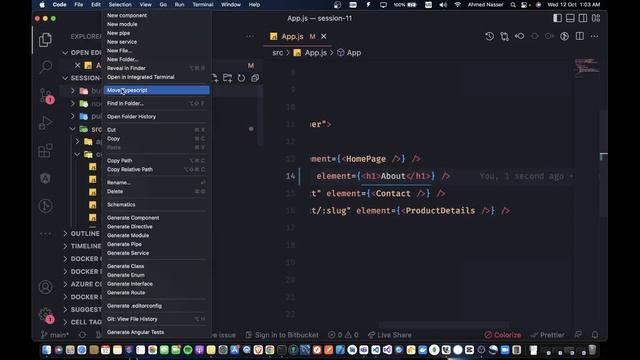Open the Apple menu
The height and width of the screenshot is (360, 640).
tap(42, 4)
